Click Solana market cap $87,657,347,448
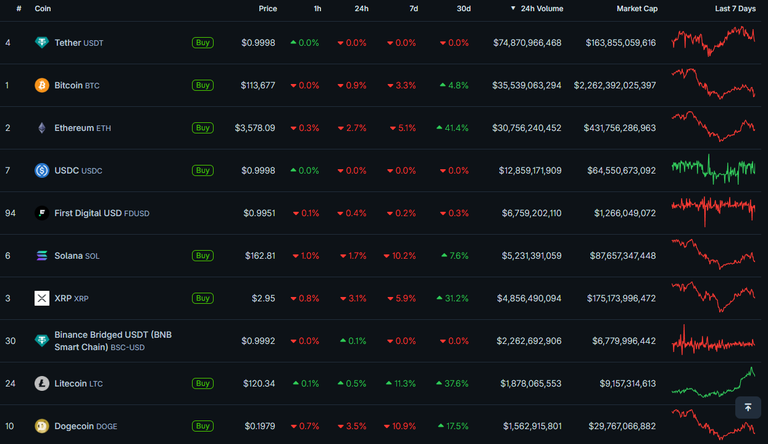768x444 pixels. pyautogui.click(x=623, y=256)
